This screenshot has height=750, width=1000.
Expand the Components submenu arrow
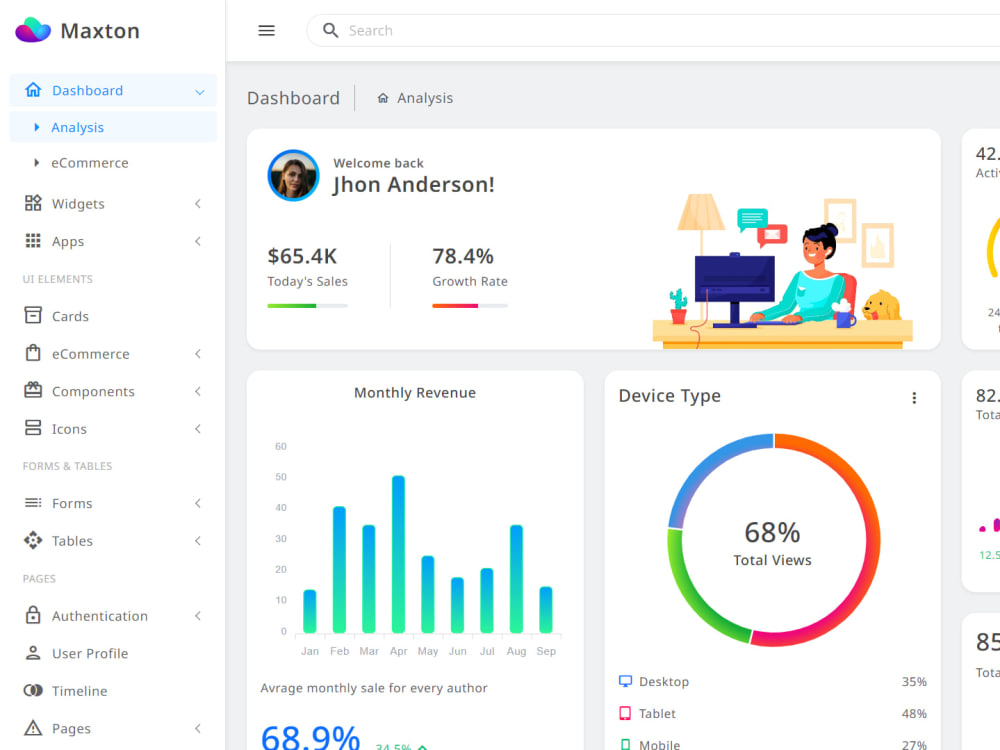pyautogui.click(x=198, y=391)
